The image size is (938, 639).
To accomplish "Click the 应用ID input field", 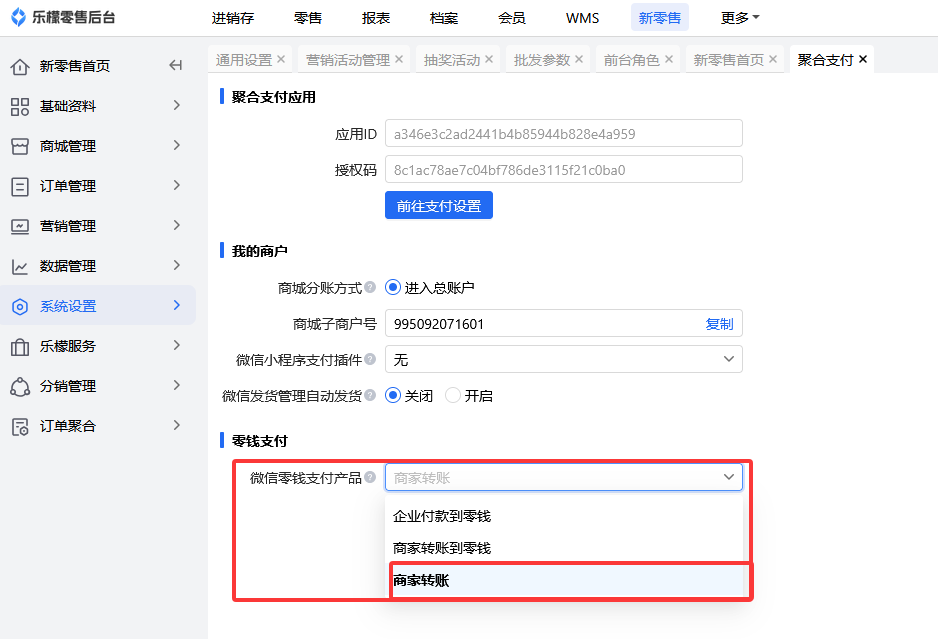I will [564, 133].
